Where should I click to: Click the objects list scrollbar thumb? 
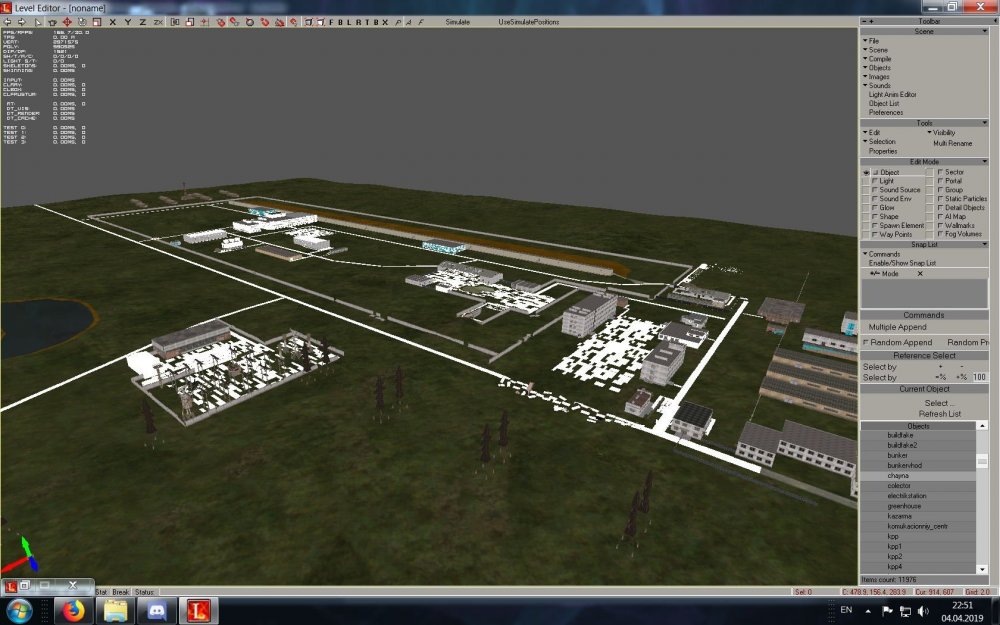tap(982, 461)
